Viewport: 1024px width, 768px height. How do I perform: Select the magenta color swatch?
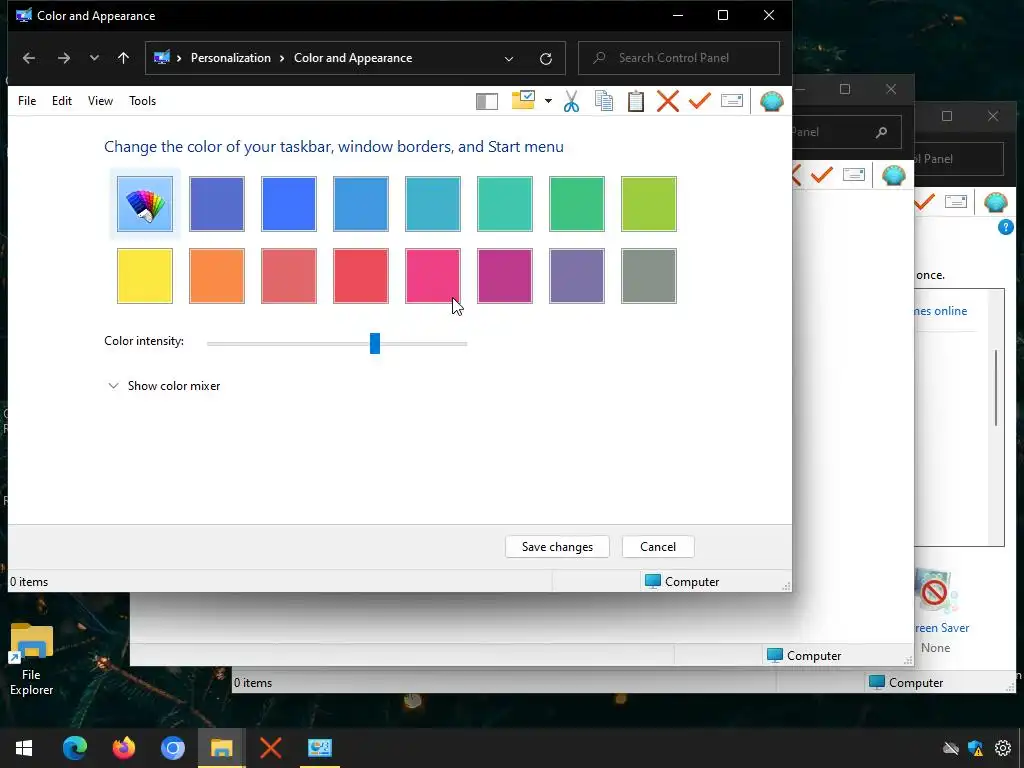tap(505, 276)
